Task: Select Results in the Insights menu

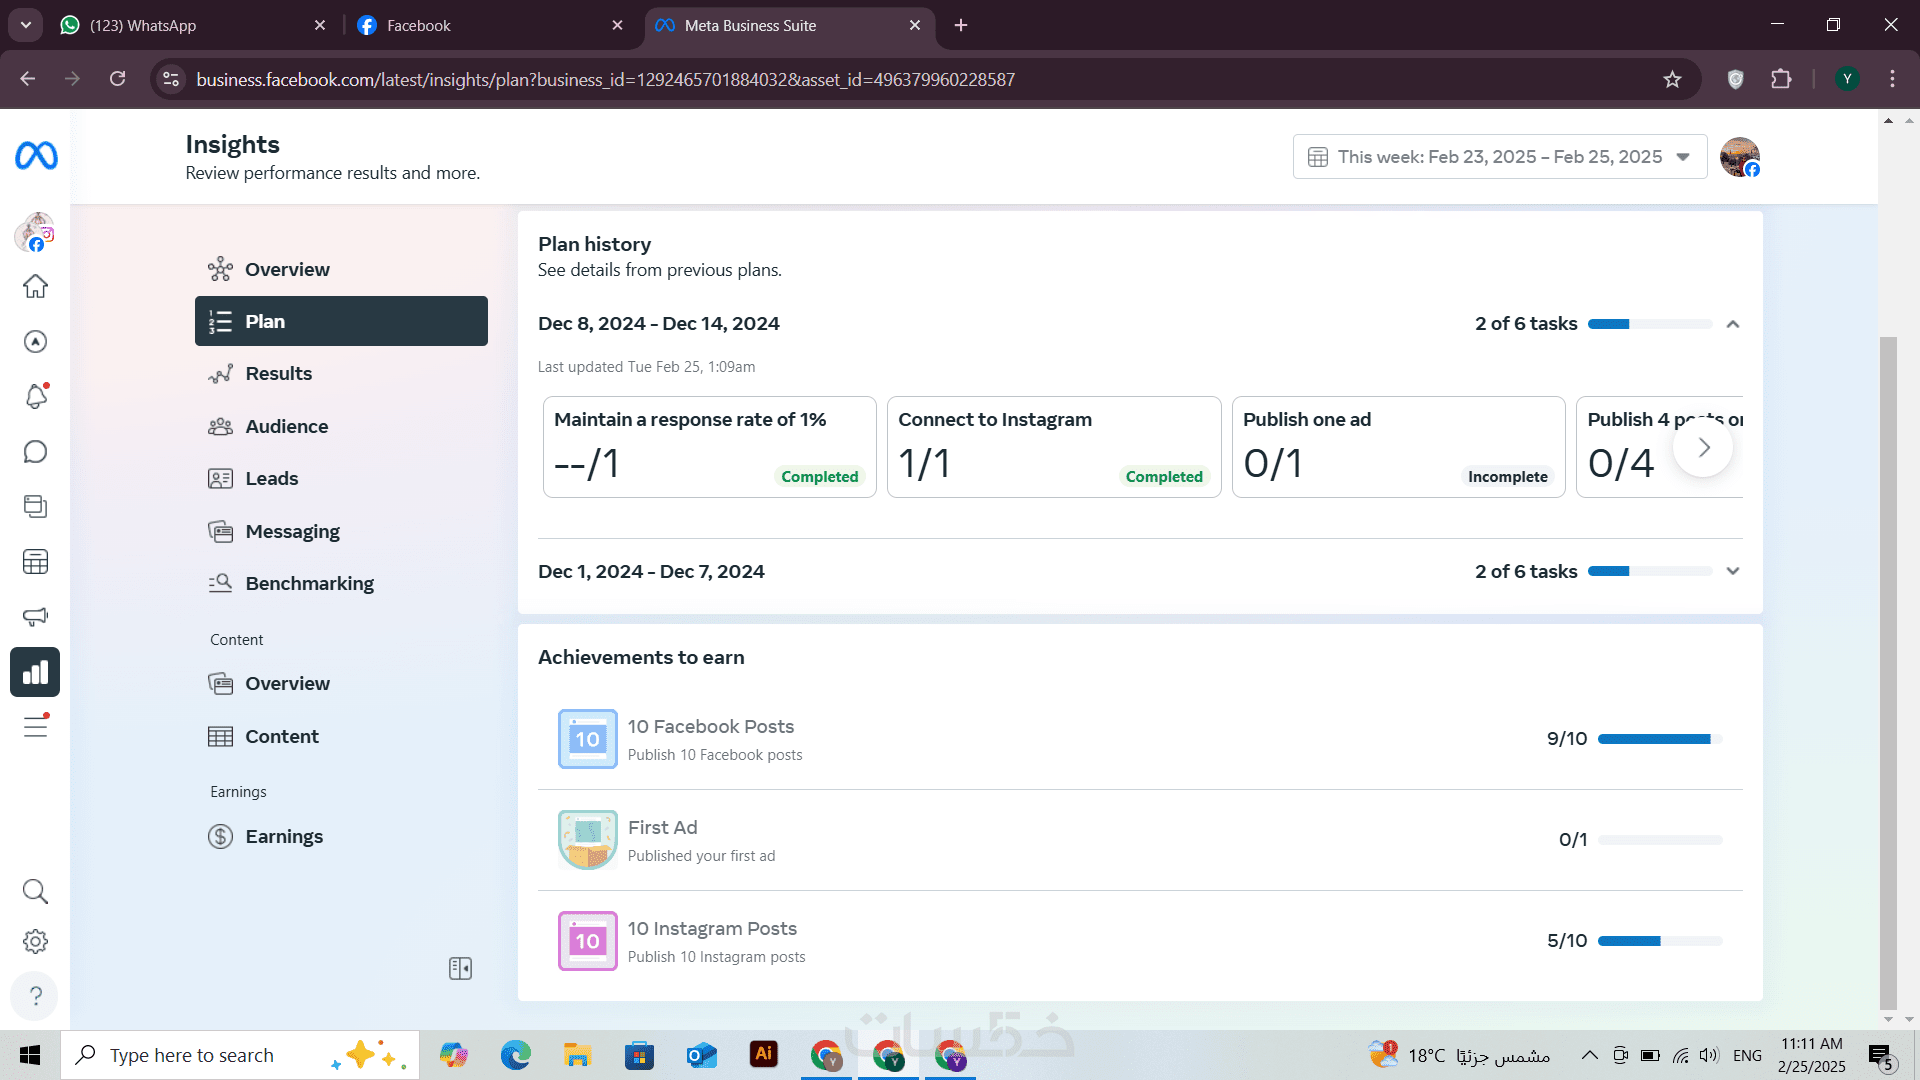Action: pyautogui.click(x=278, y=373)
